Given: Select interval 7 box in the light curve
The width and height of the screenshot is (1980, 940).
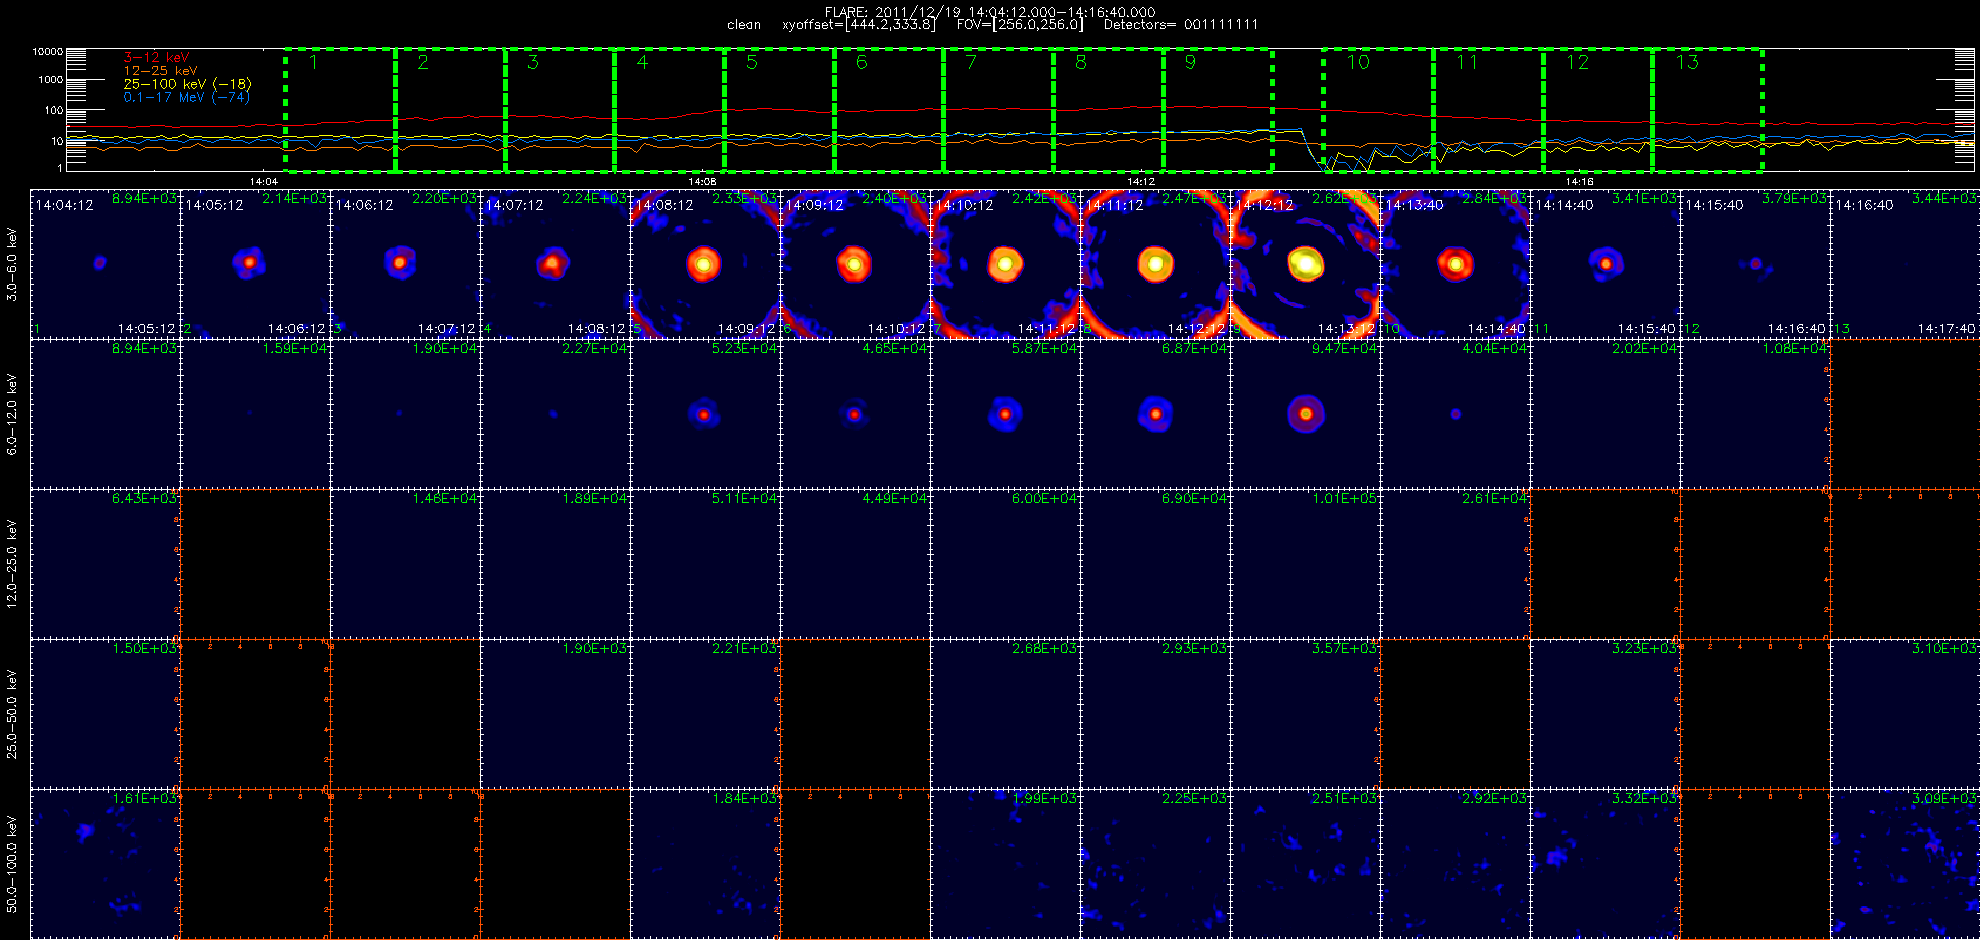Looking at the screenshot, I should coord(998,110).
